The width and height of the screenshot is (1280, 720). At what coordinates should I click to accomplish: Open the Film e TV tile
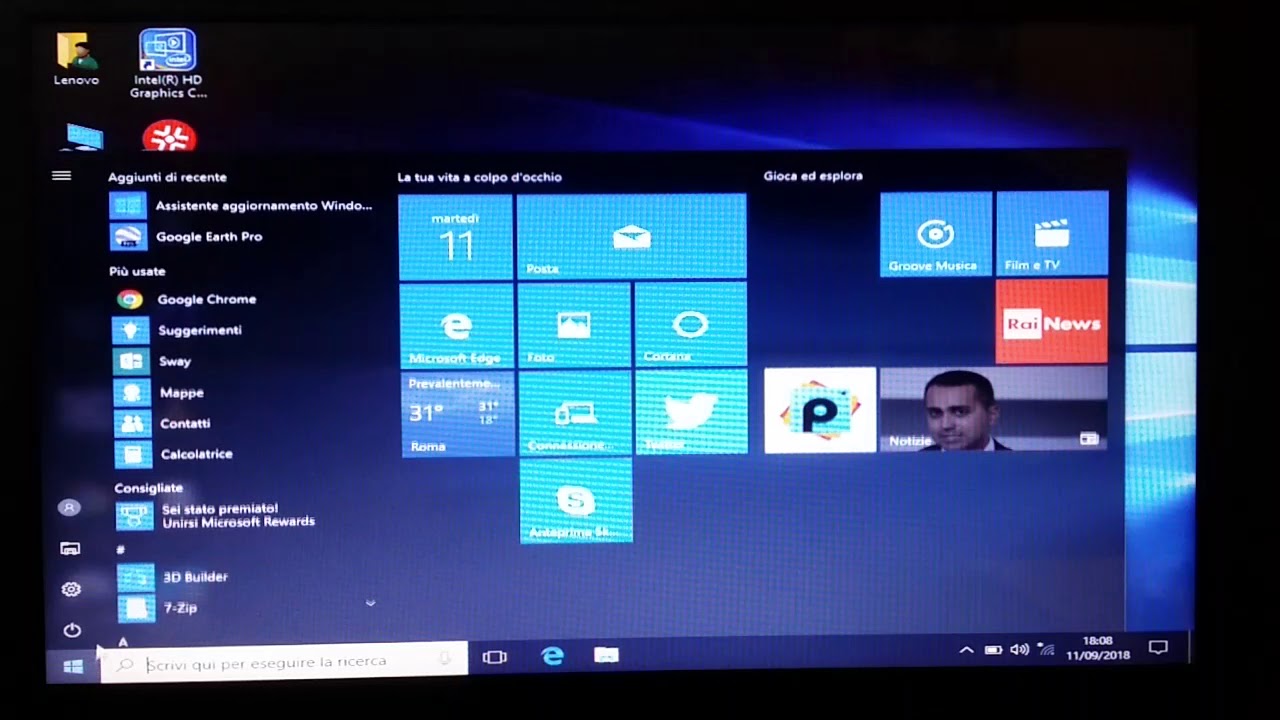click(x=1052, y=233)
